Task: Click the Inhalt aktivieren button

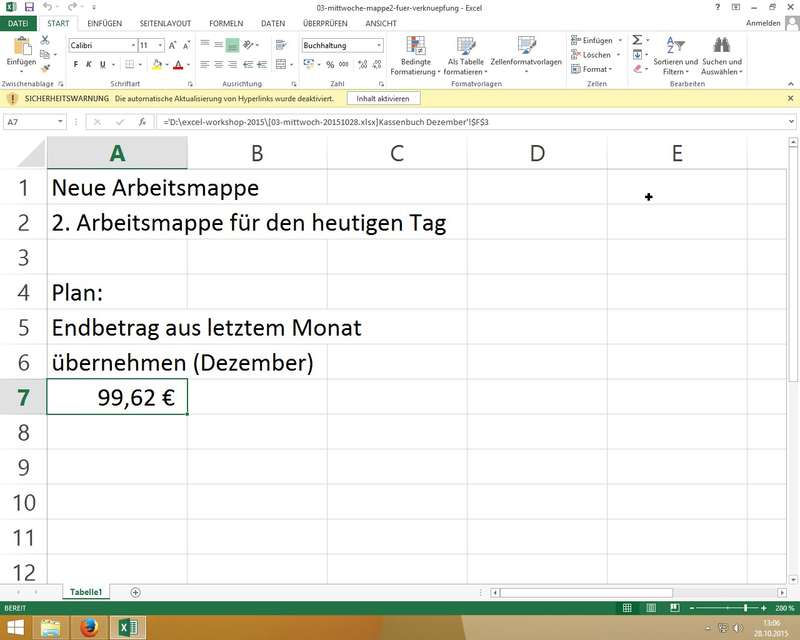Action: click(383, 99)
